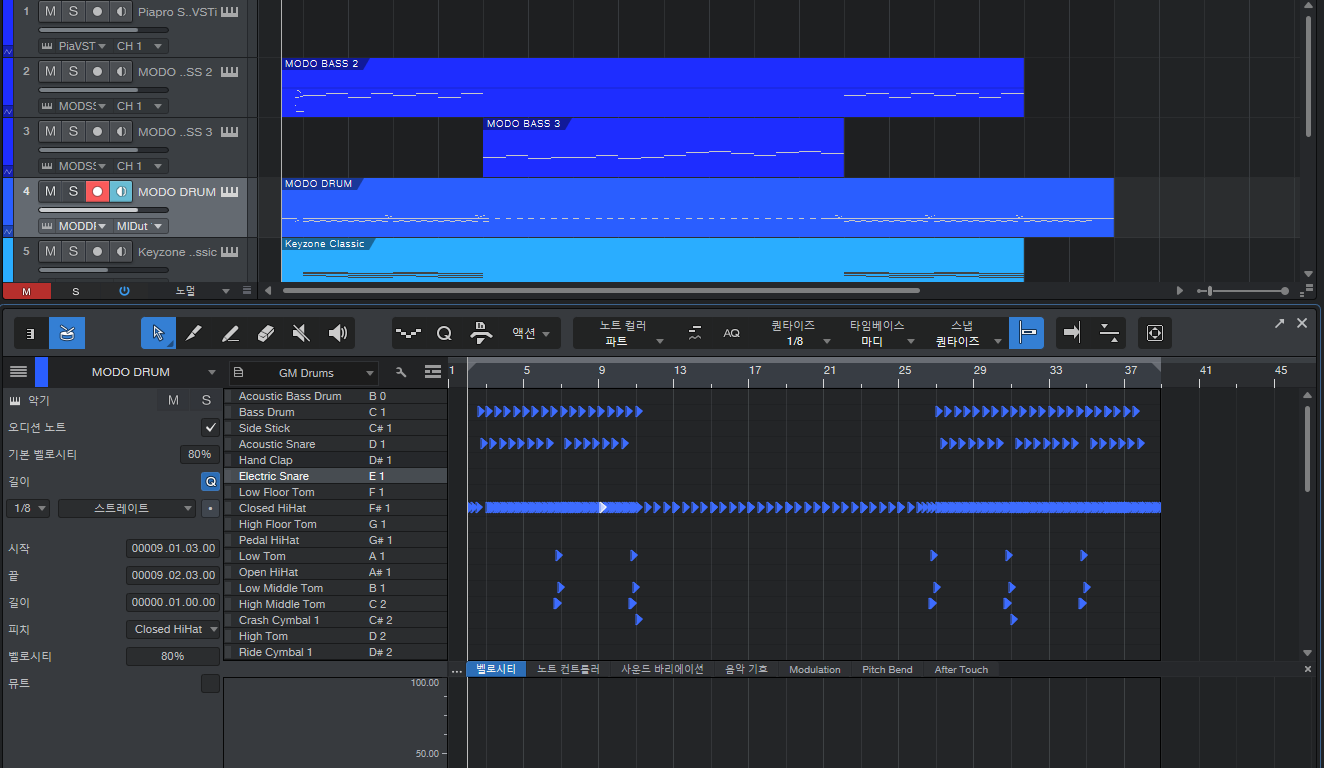Open Keyzone Classic instrument keyboard icon

230,251
